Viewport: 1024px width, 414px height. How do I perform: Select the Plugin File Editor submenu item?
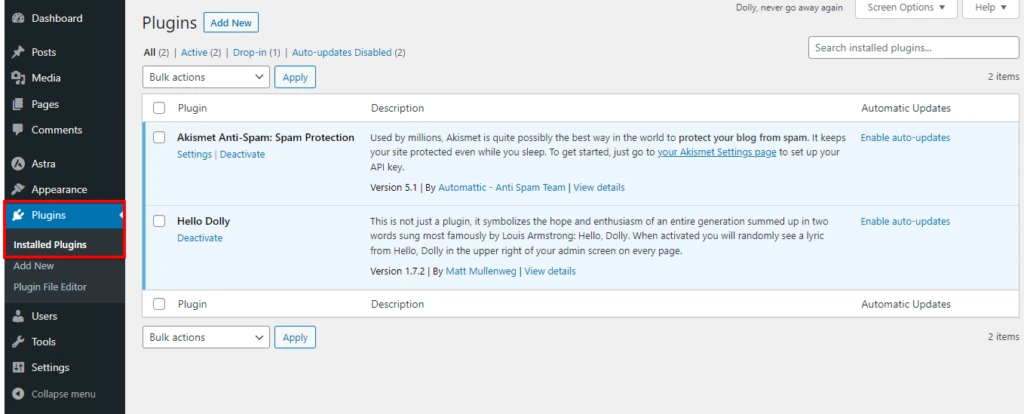point(50,287)
